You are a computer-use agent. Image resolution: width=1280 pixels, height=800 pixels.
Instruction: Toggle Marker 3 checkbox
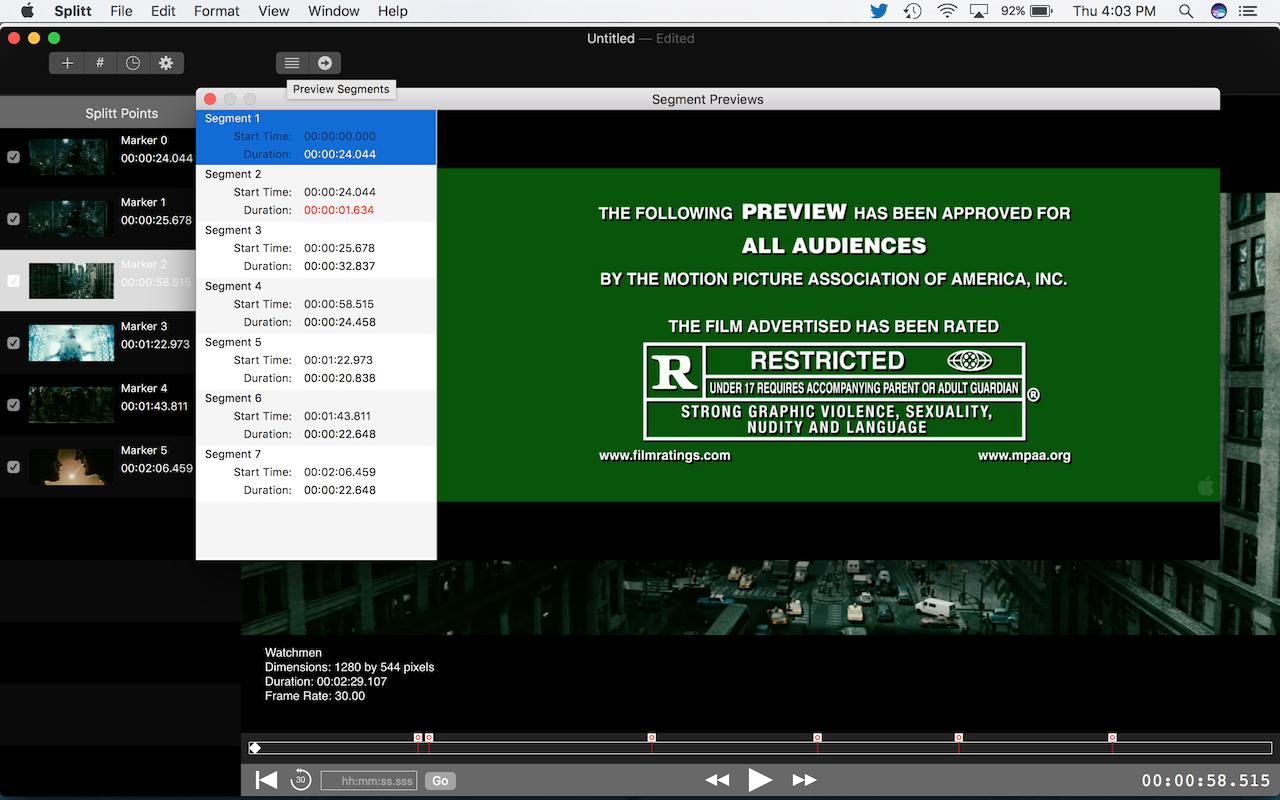tap(13, 343)
